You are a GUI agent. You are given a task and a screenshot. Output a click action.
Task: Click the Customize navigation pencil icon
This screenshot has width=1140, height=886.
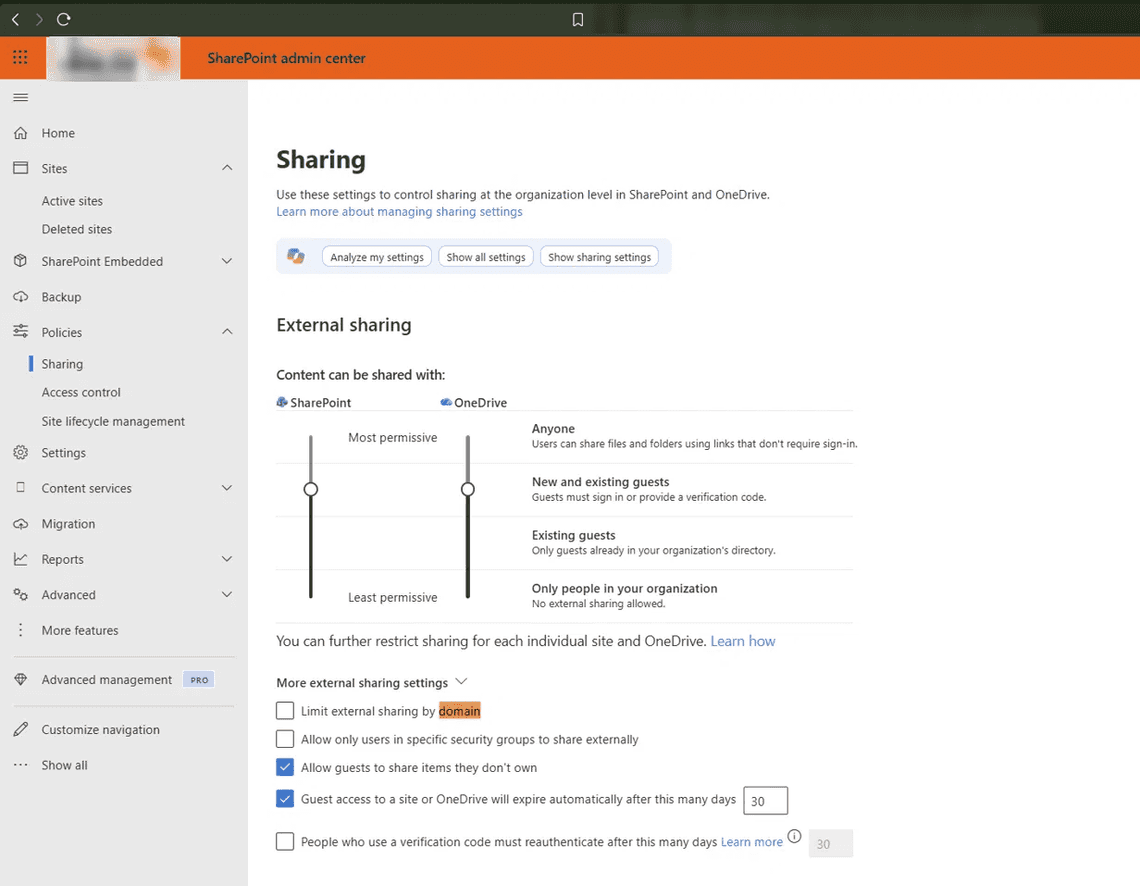(x=20, y=729)
